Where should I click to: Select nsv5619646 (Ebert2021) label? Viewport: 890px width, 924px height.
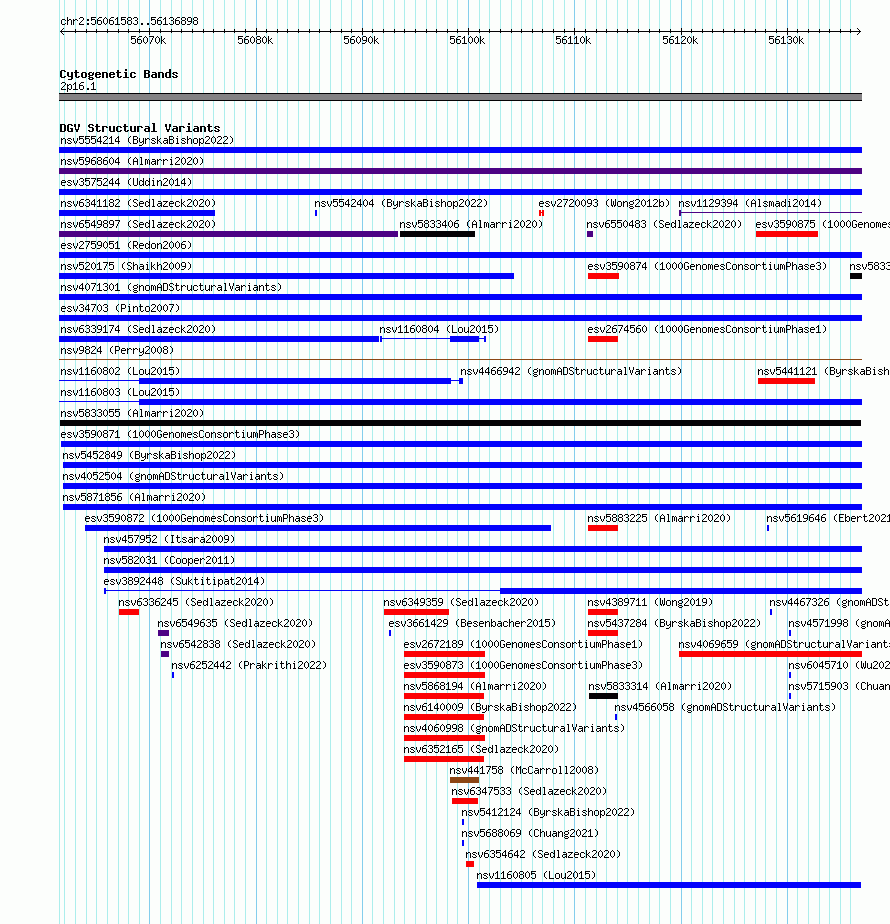pos(828,519)
